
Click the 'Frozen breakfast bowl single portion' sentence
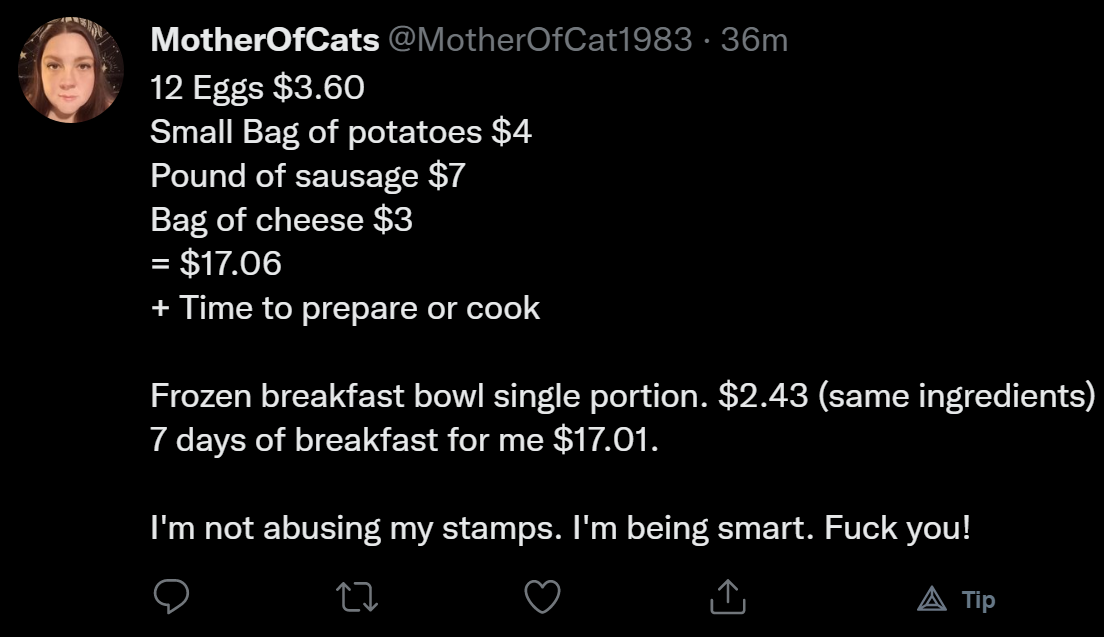(x=429, y=396)
